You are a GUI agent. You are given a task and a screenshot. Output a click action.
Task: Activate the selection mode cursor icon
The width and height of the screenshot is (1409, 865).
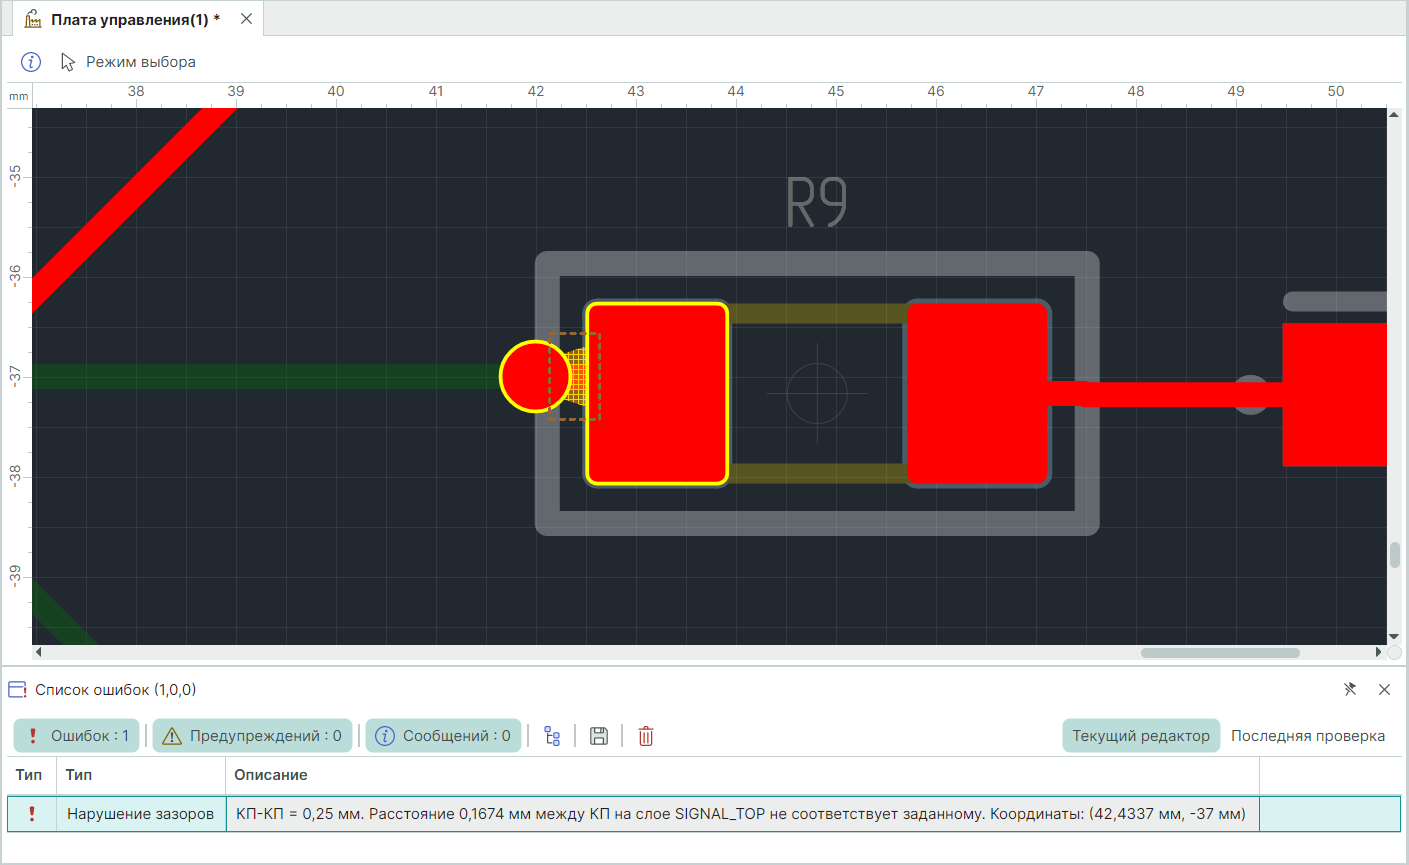click(68, 62)
